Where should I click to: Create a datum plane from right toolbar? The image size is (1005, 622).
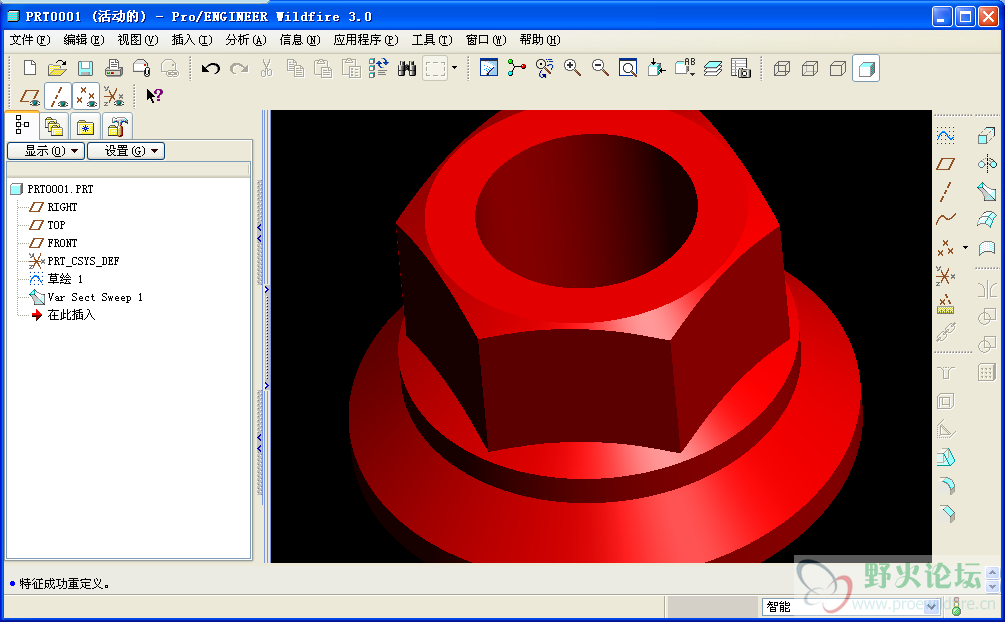click(x=945, y=164)
